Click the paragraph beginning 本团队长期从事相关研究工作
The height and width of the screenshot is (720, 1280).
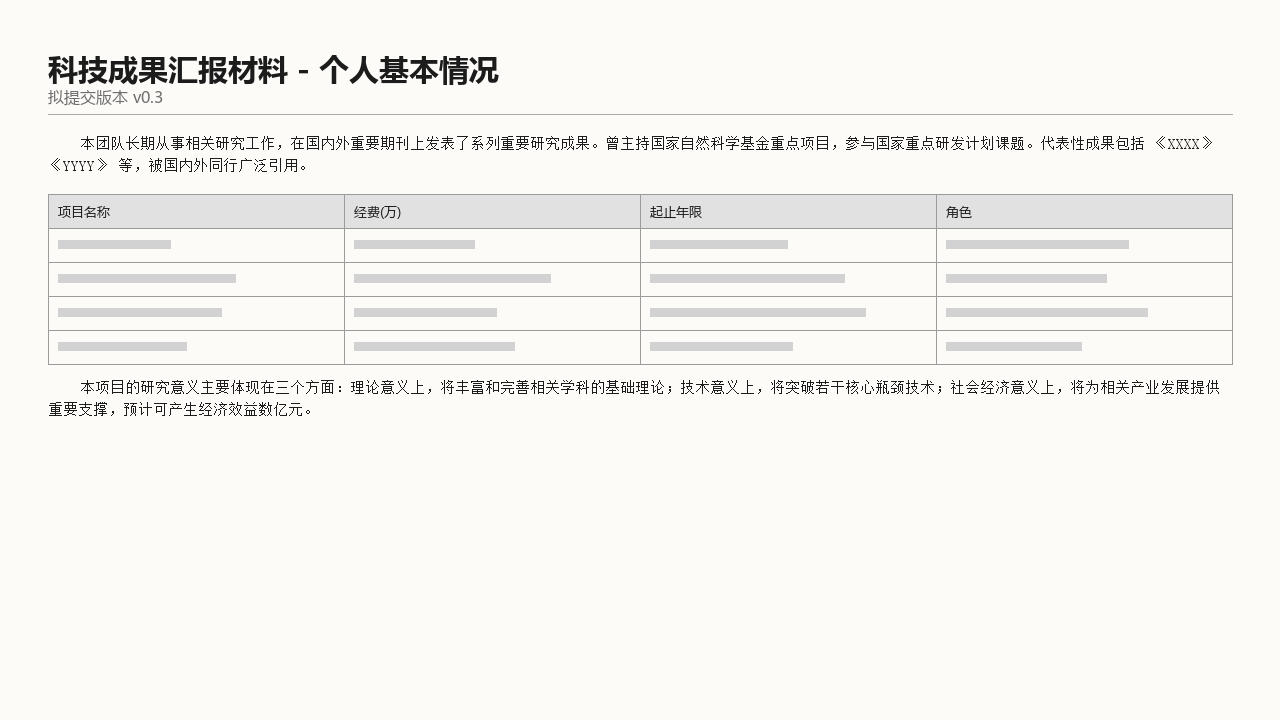tap(640, 154)
